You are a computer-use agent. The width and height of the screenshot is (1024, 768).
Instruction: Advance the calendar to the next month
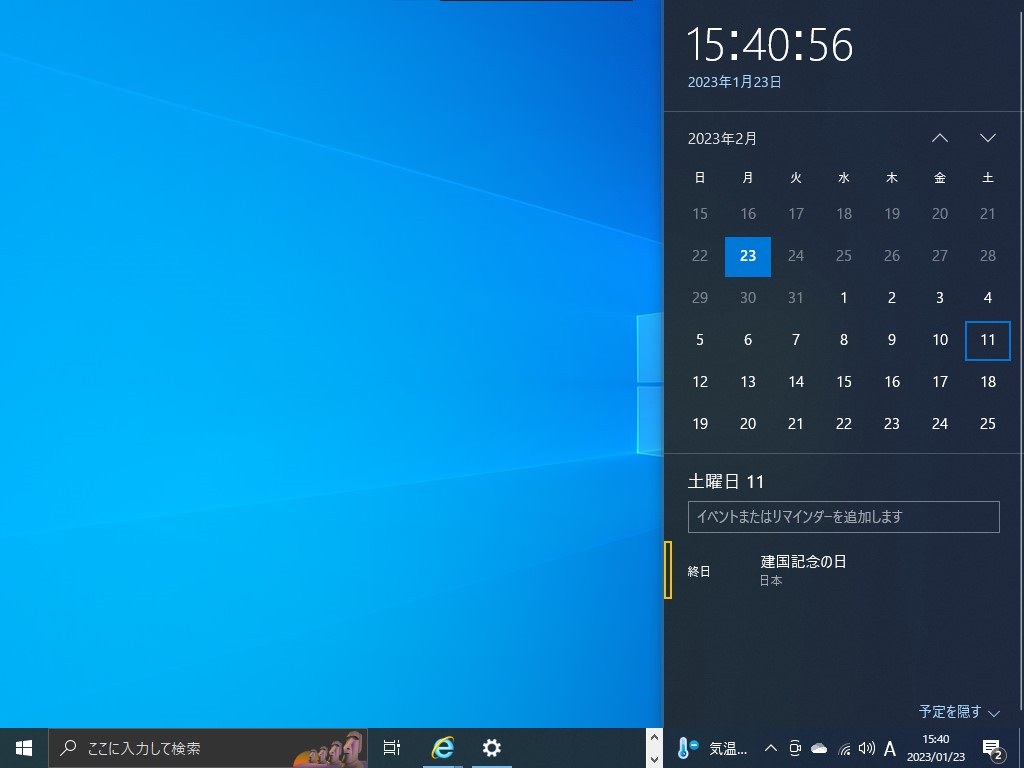click(987, 138)
